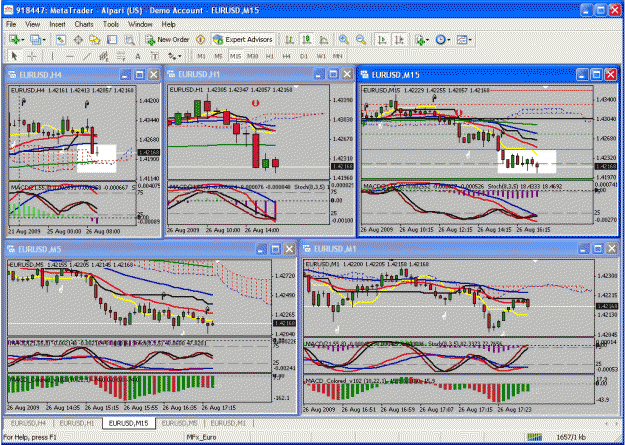Open the Insert menu
This screenshot has height=445, width=625.
(x=57, y=24)
